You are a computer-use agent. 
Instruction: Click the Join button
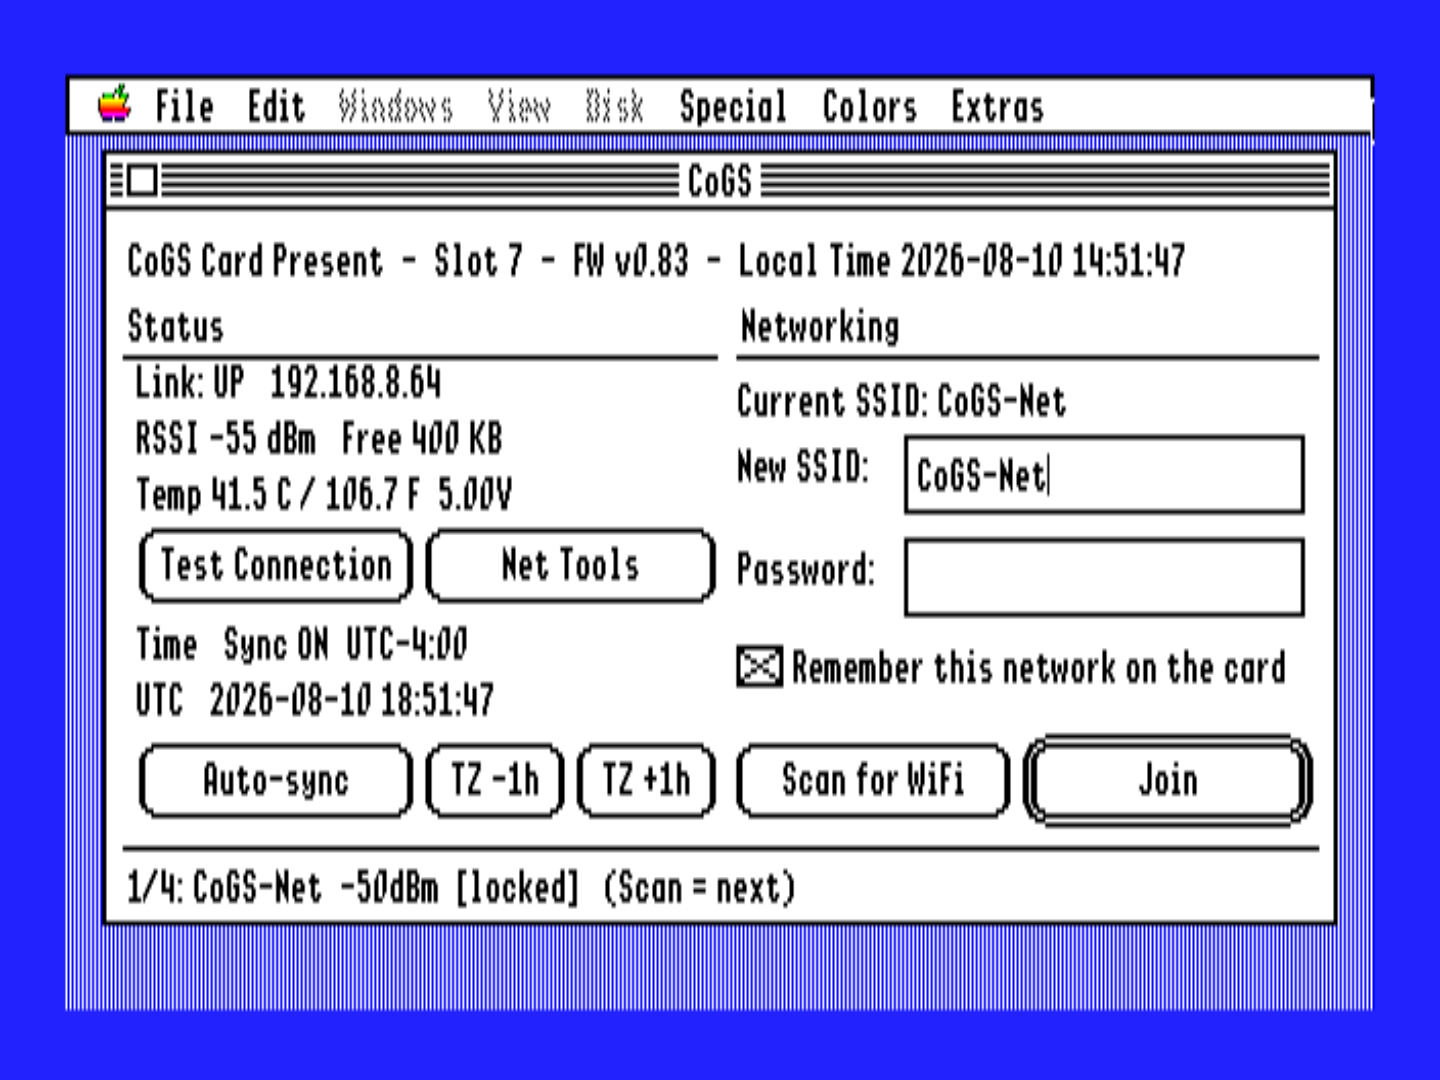pos(1168,780)
